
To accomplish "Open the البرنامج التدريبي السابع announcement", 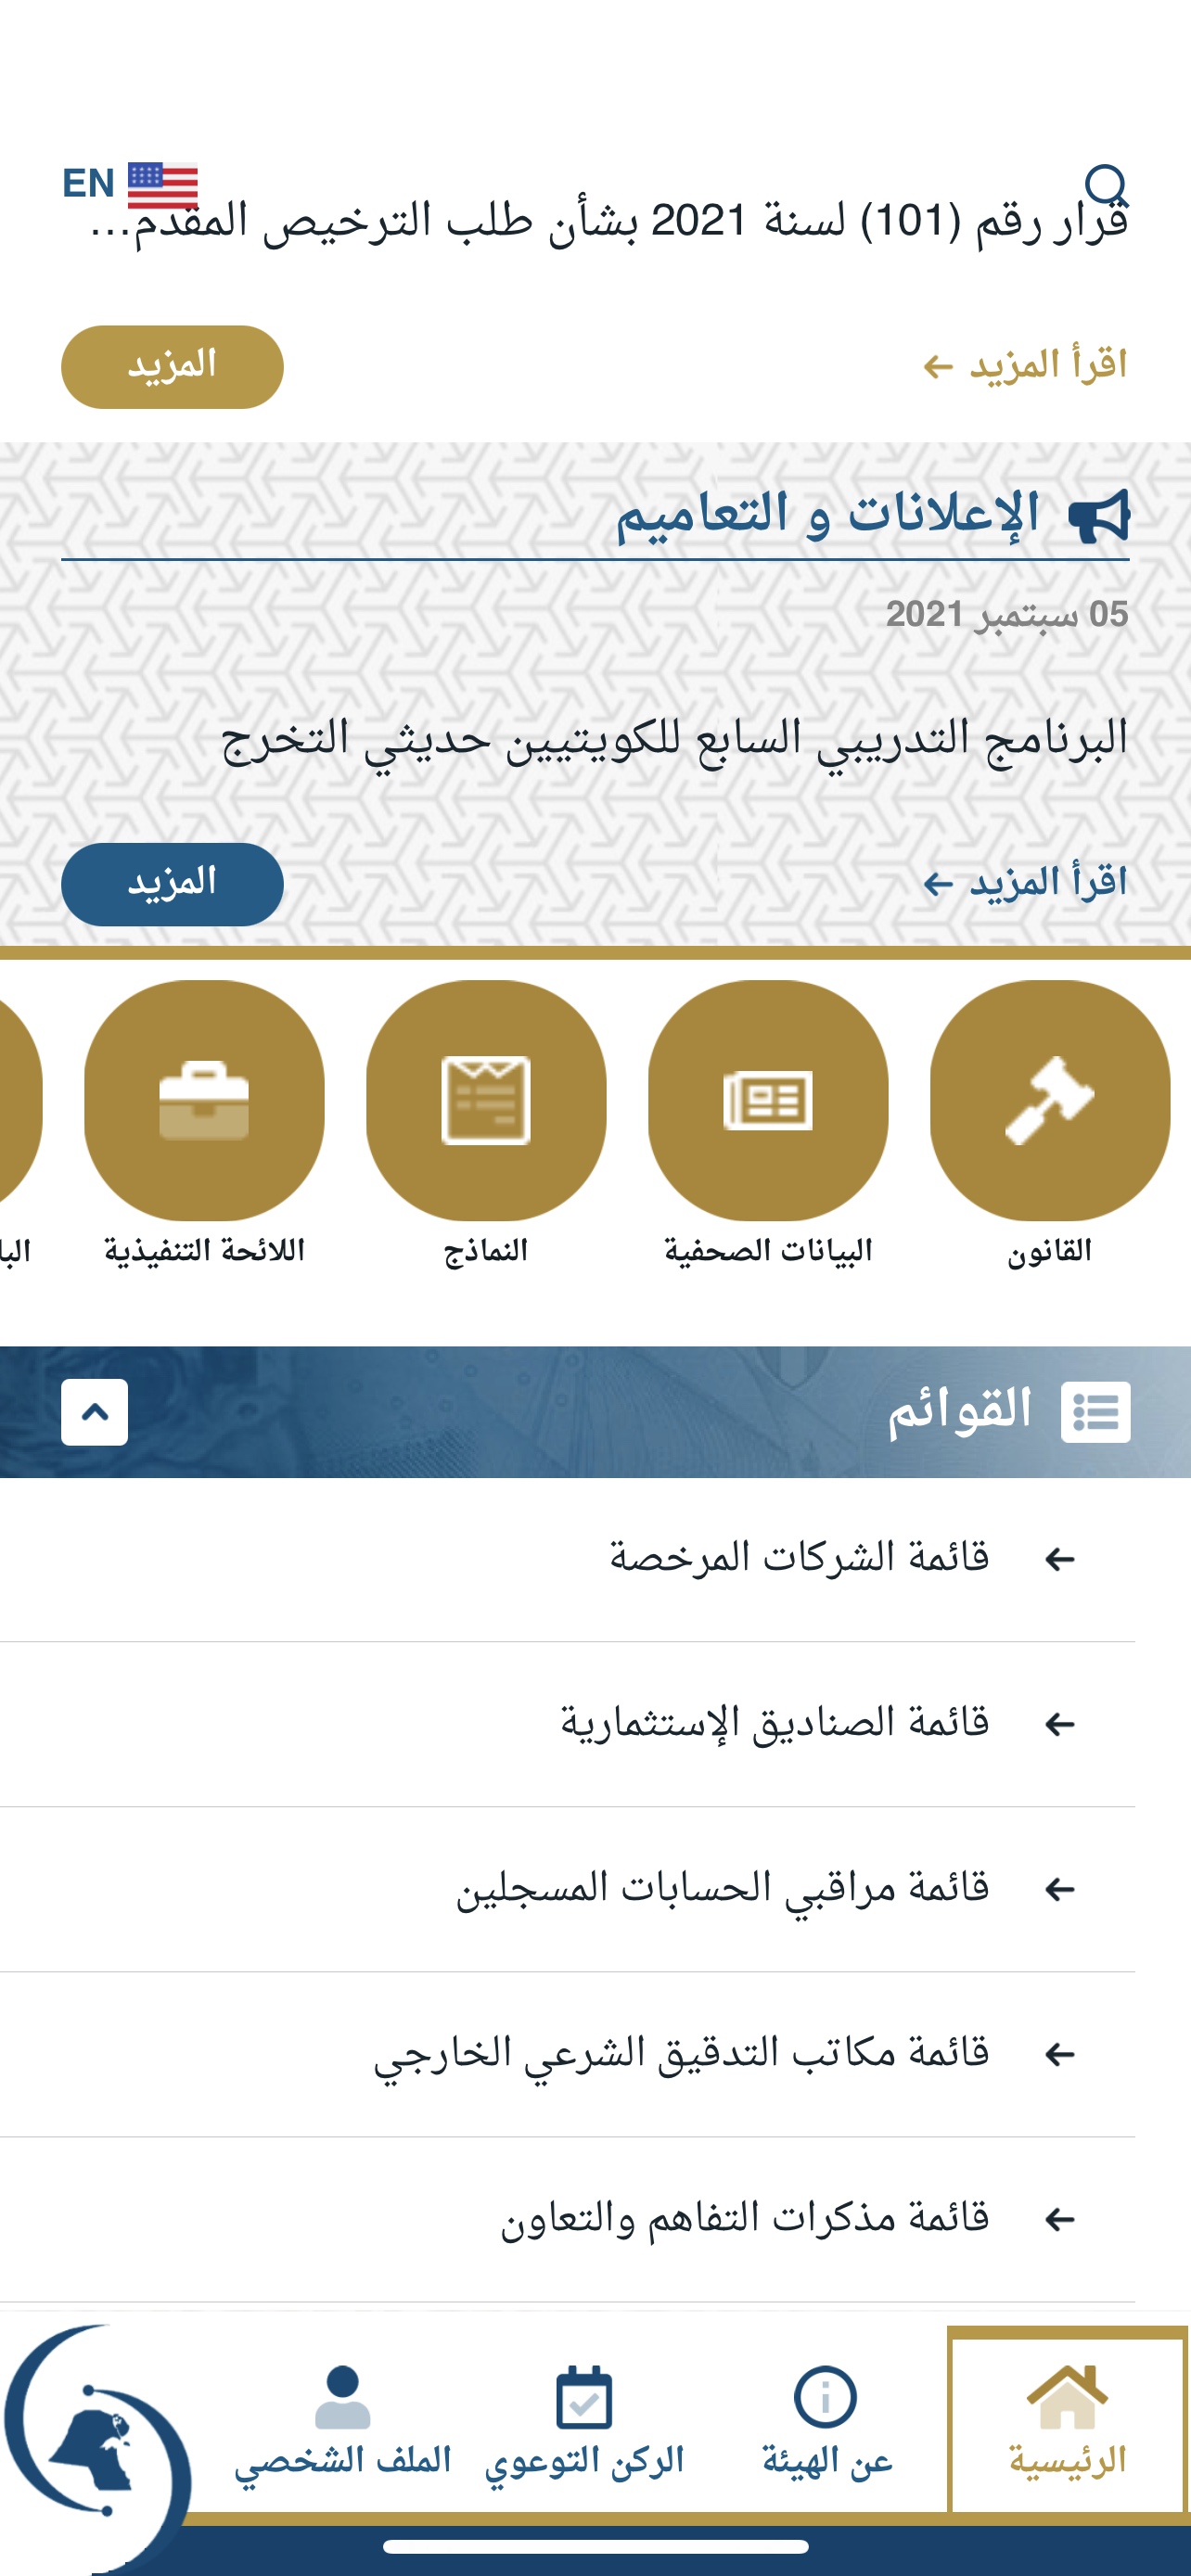I will (x=674, y=740).
